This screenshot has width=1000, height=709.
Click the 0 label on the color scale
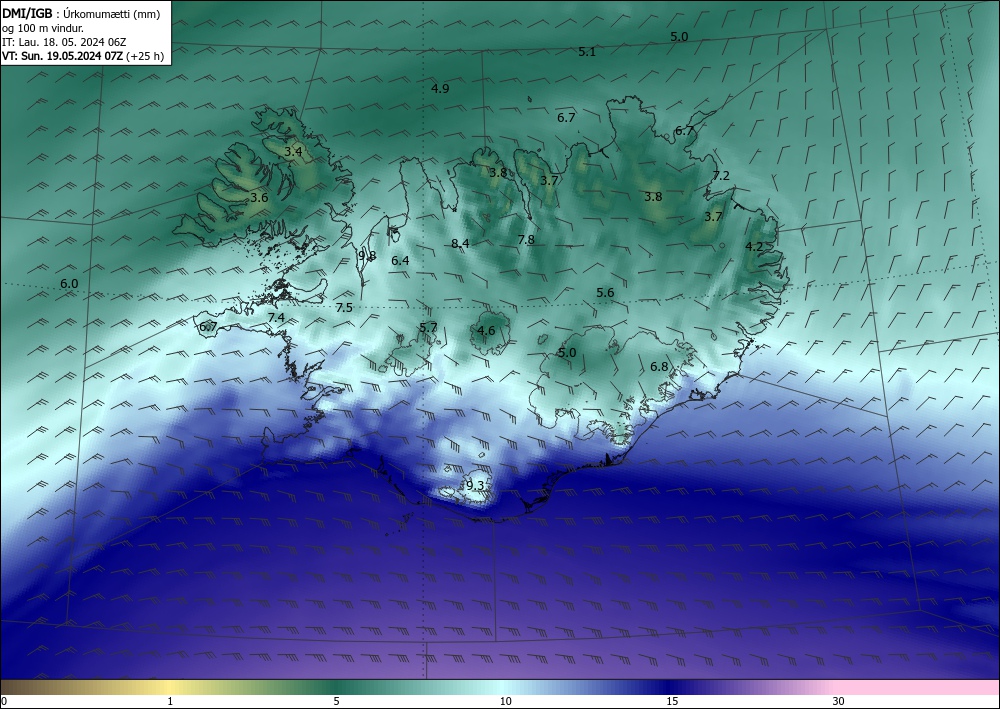coord(4,702)
